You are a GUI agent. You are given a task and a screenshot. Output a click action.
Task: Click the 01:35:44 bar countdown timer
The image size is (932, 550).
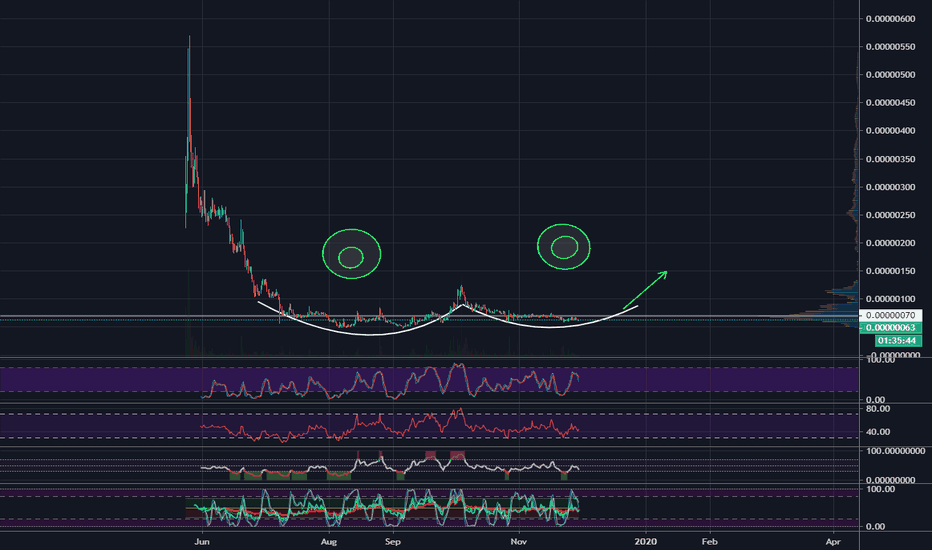(x=898, y=341)
